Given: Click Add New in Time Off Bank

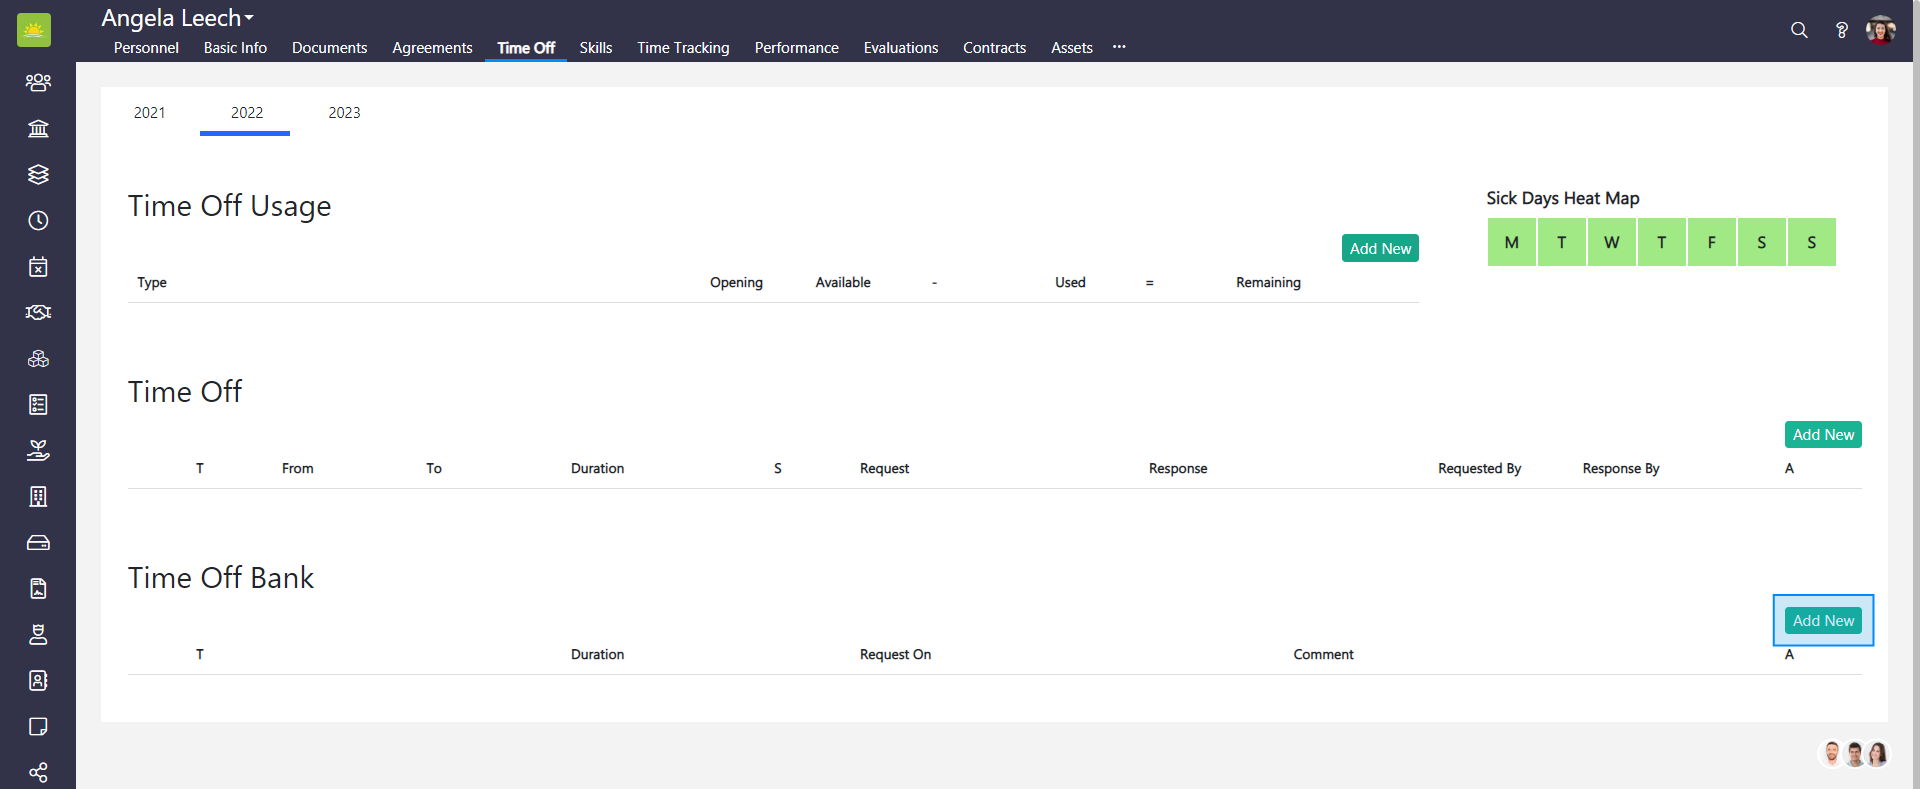Looking at the screenshot, I should point(1823,620).
